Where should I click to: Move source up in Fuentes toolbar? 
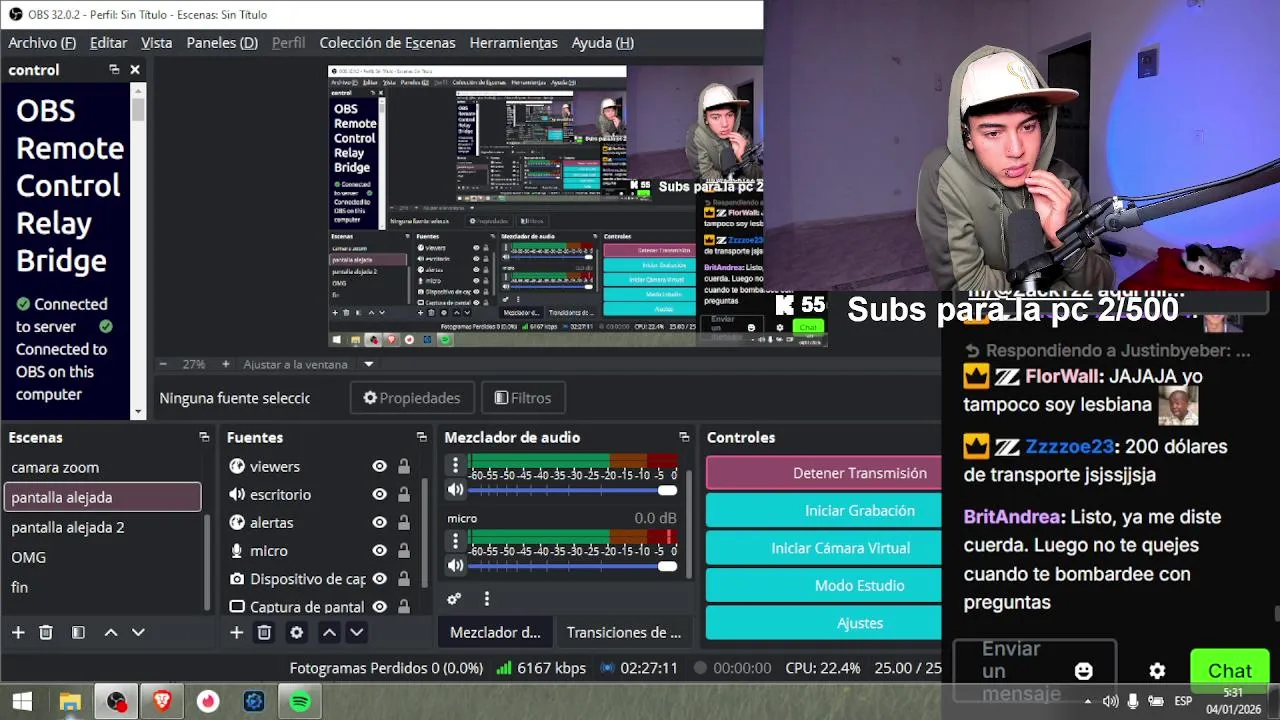(x=329, y=632)
